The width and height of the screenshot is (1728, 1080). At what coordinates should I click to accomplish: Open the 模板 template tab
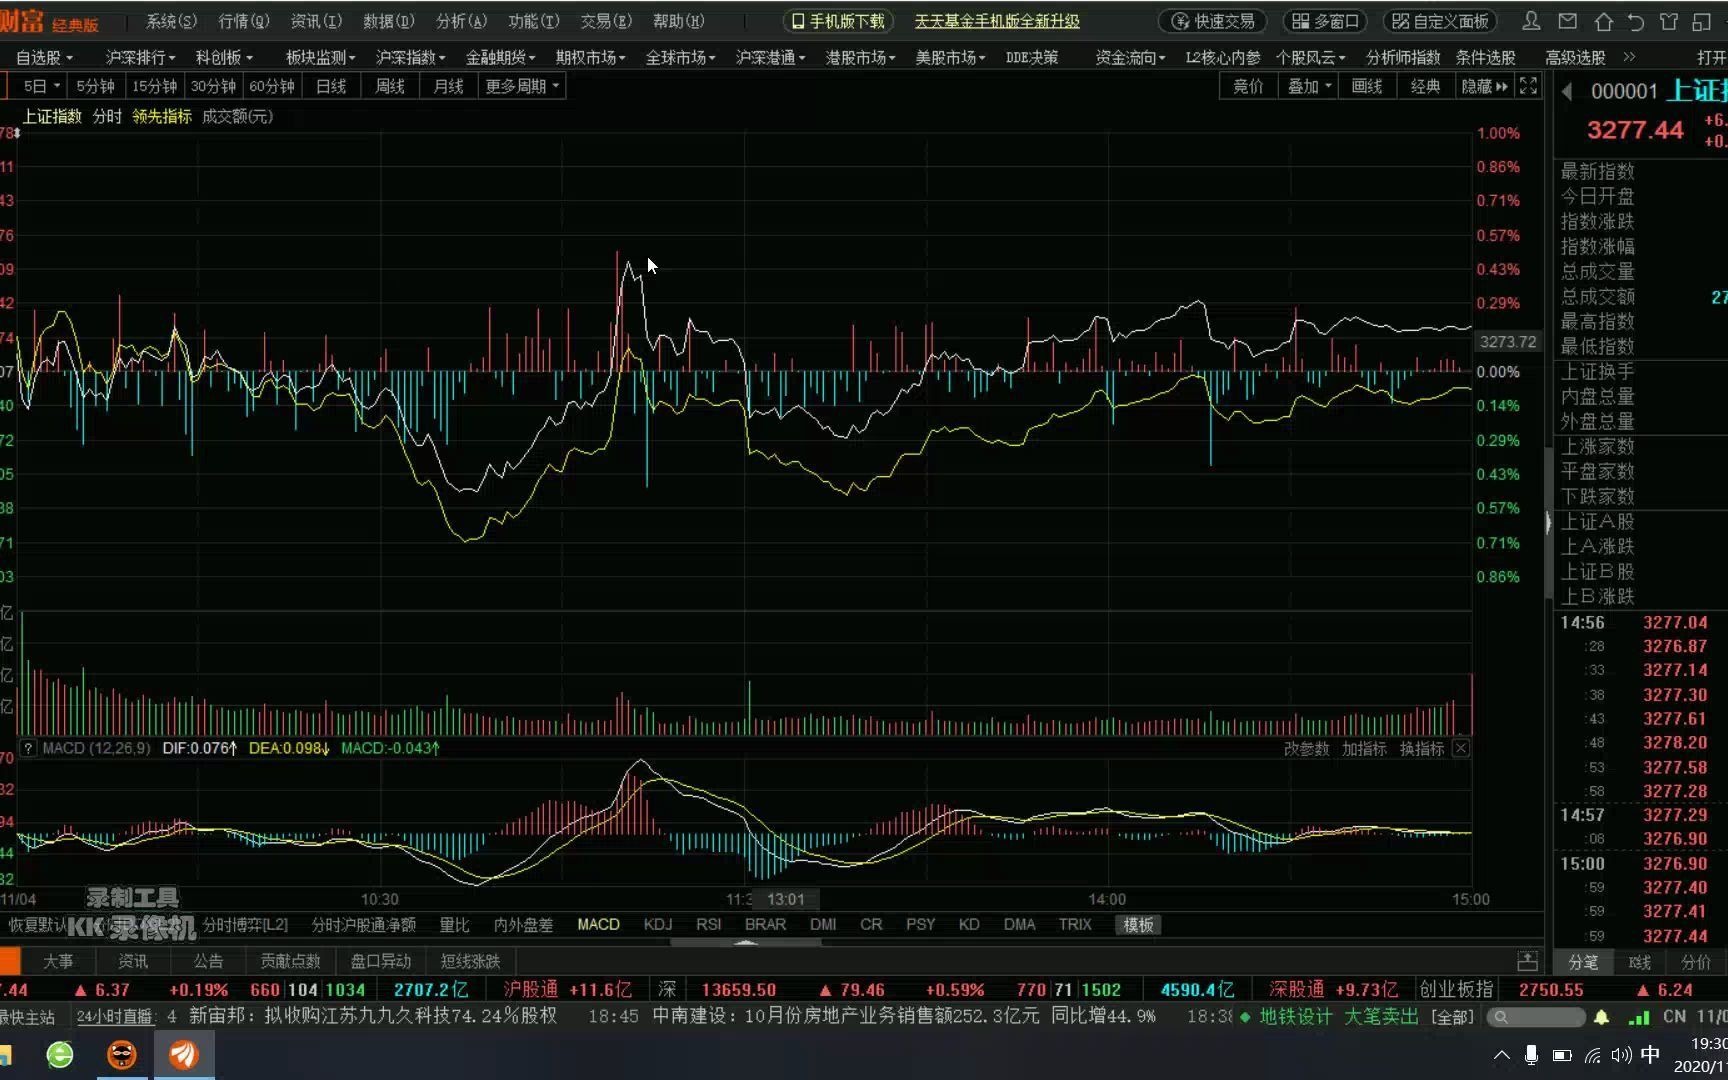(x=1138, y=924)
